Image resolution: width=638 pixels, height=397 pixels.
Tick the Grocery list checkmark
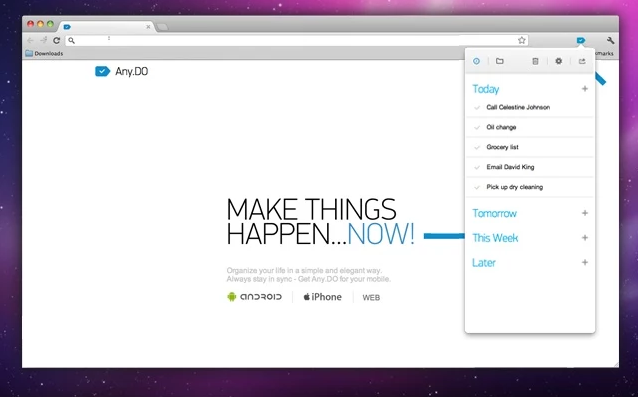coord(477,148)
